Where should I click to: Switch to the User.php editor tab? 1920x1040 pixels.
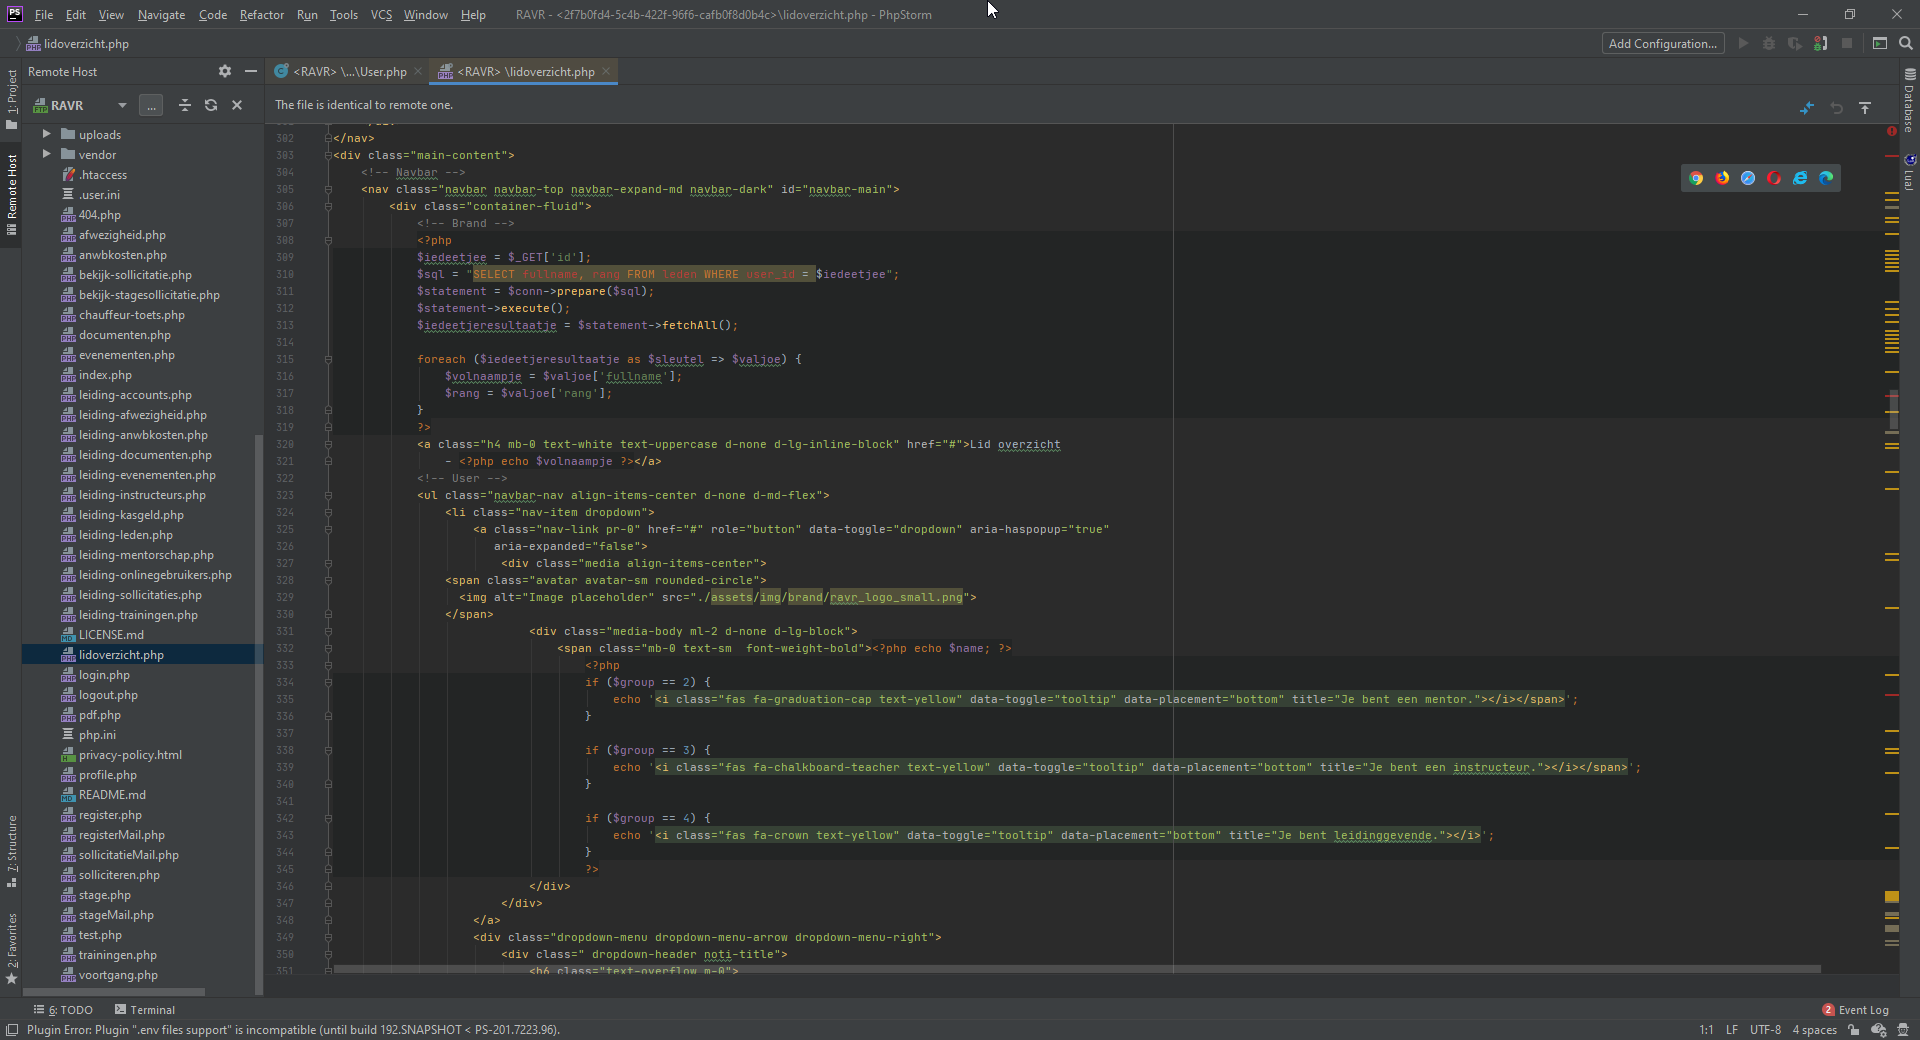(349, 71)
